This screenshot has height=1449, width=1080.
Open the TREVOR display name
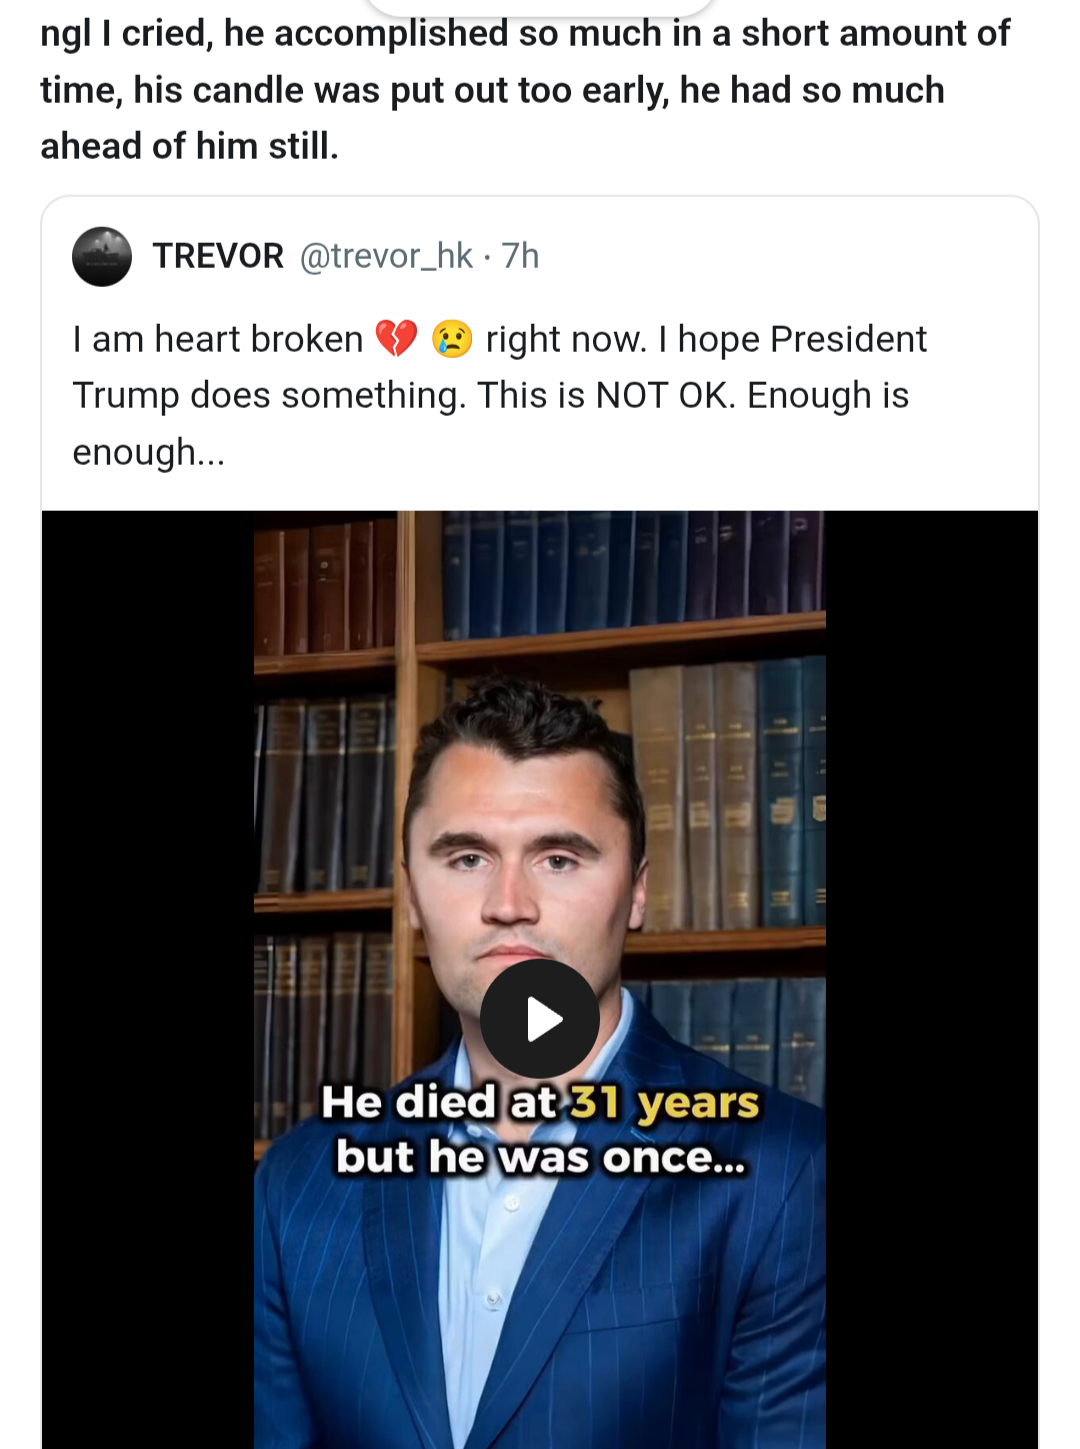pos(218,256)
